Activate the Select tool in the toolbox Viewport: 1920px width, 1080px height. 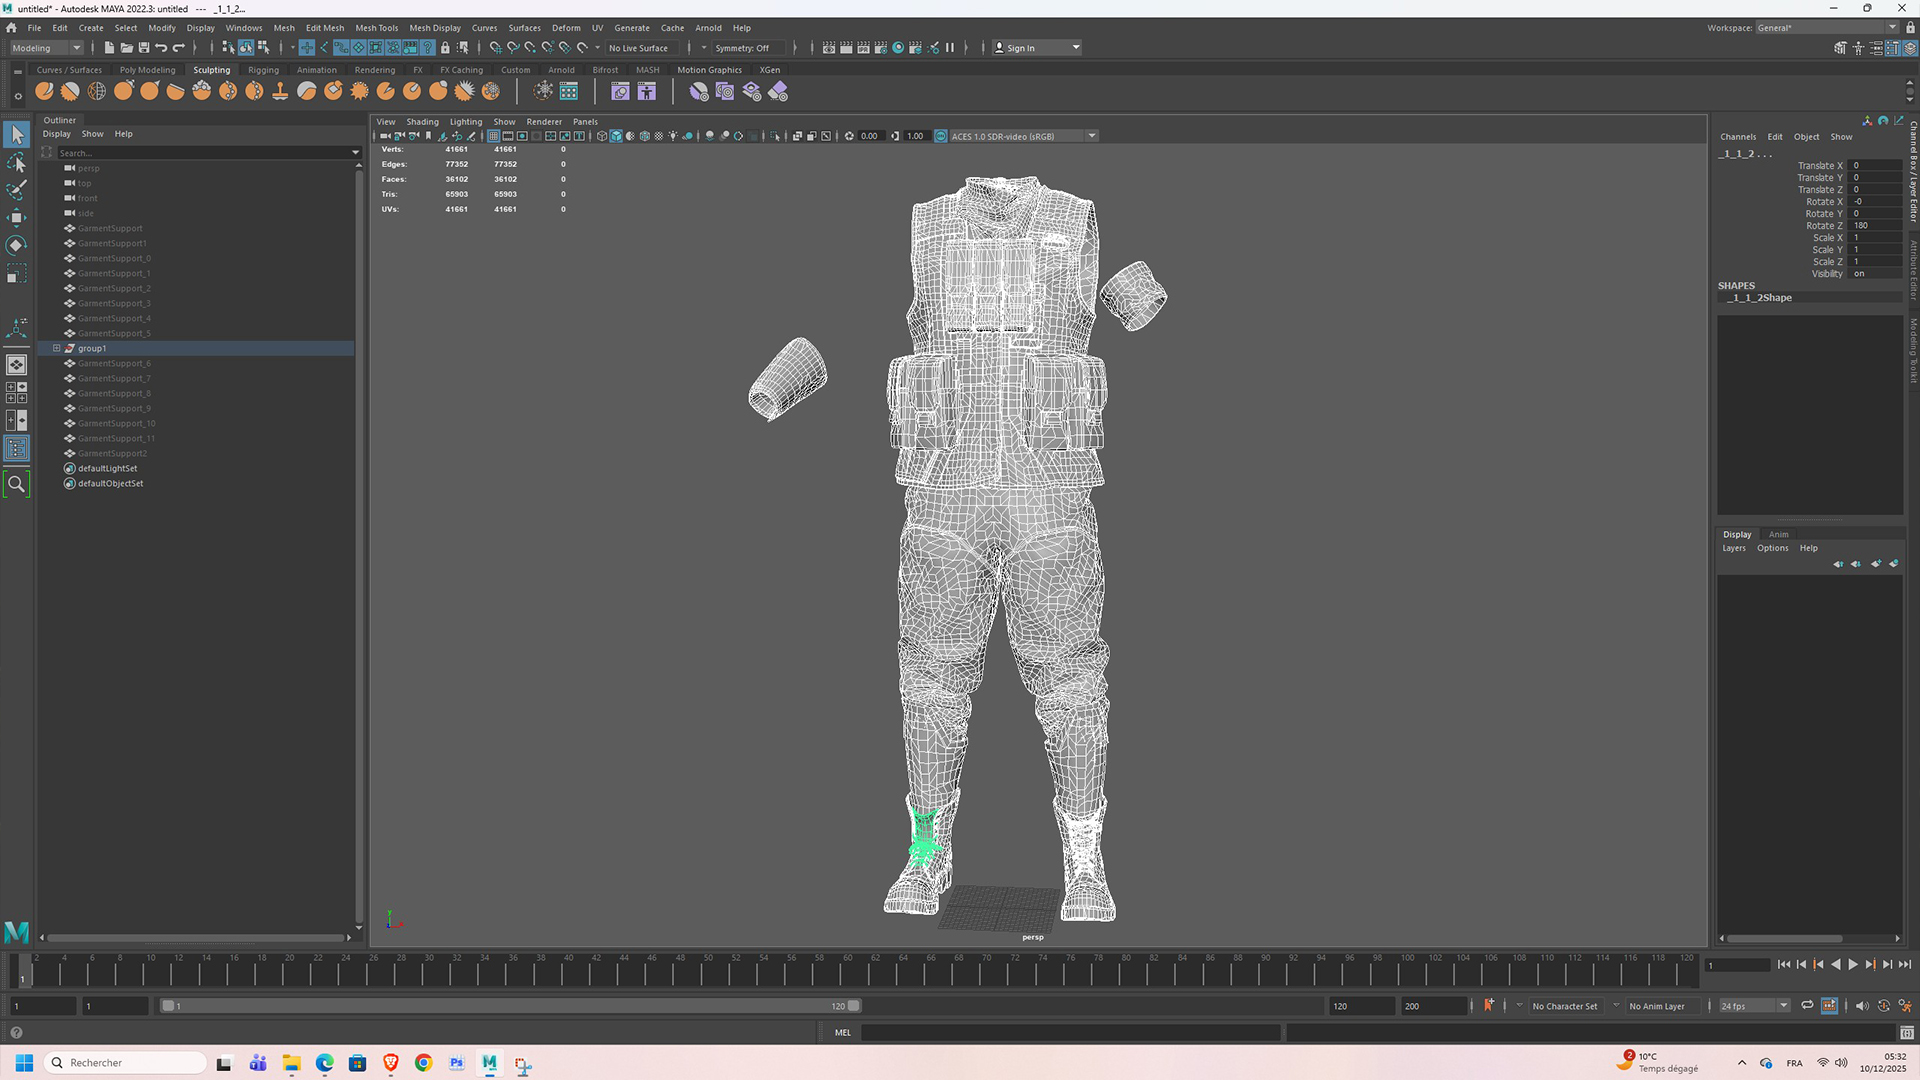[16, 134]
